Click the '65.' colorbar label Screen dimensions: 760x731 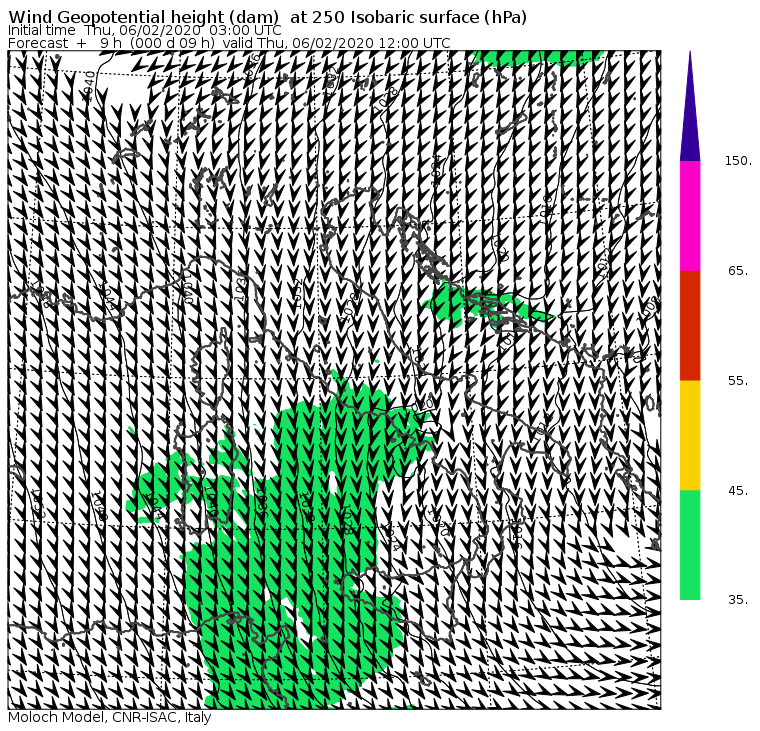[x=738, y=270]
